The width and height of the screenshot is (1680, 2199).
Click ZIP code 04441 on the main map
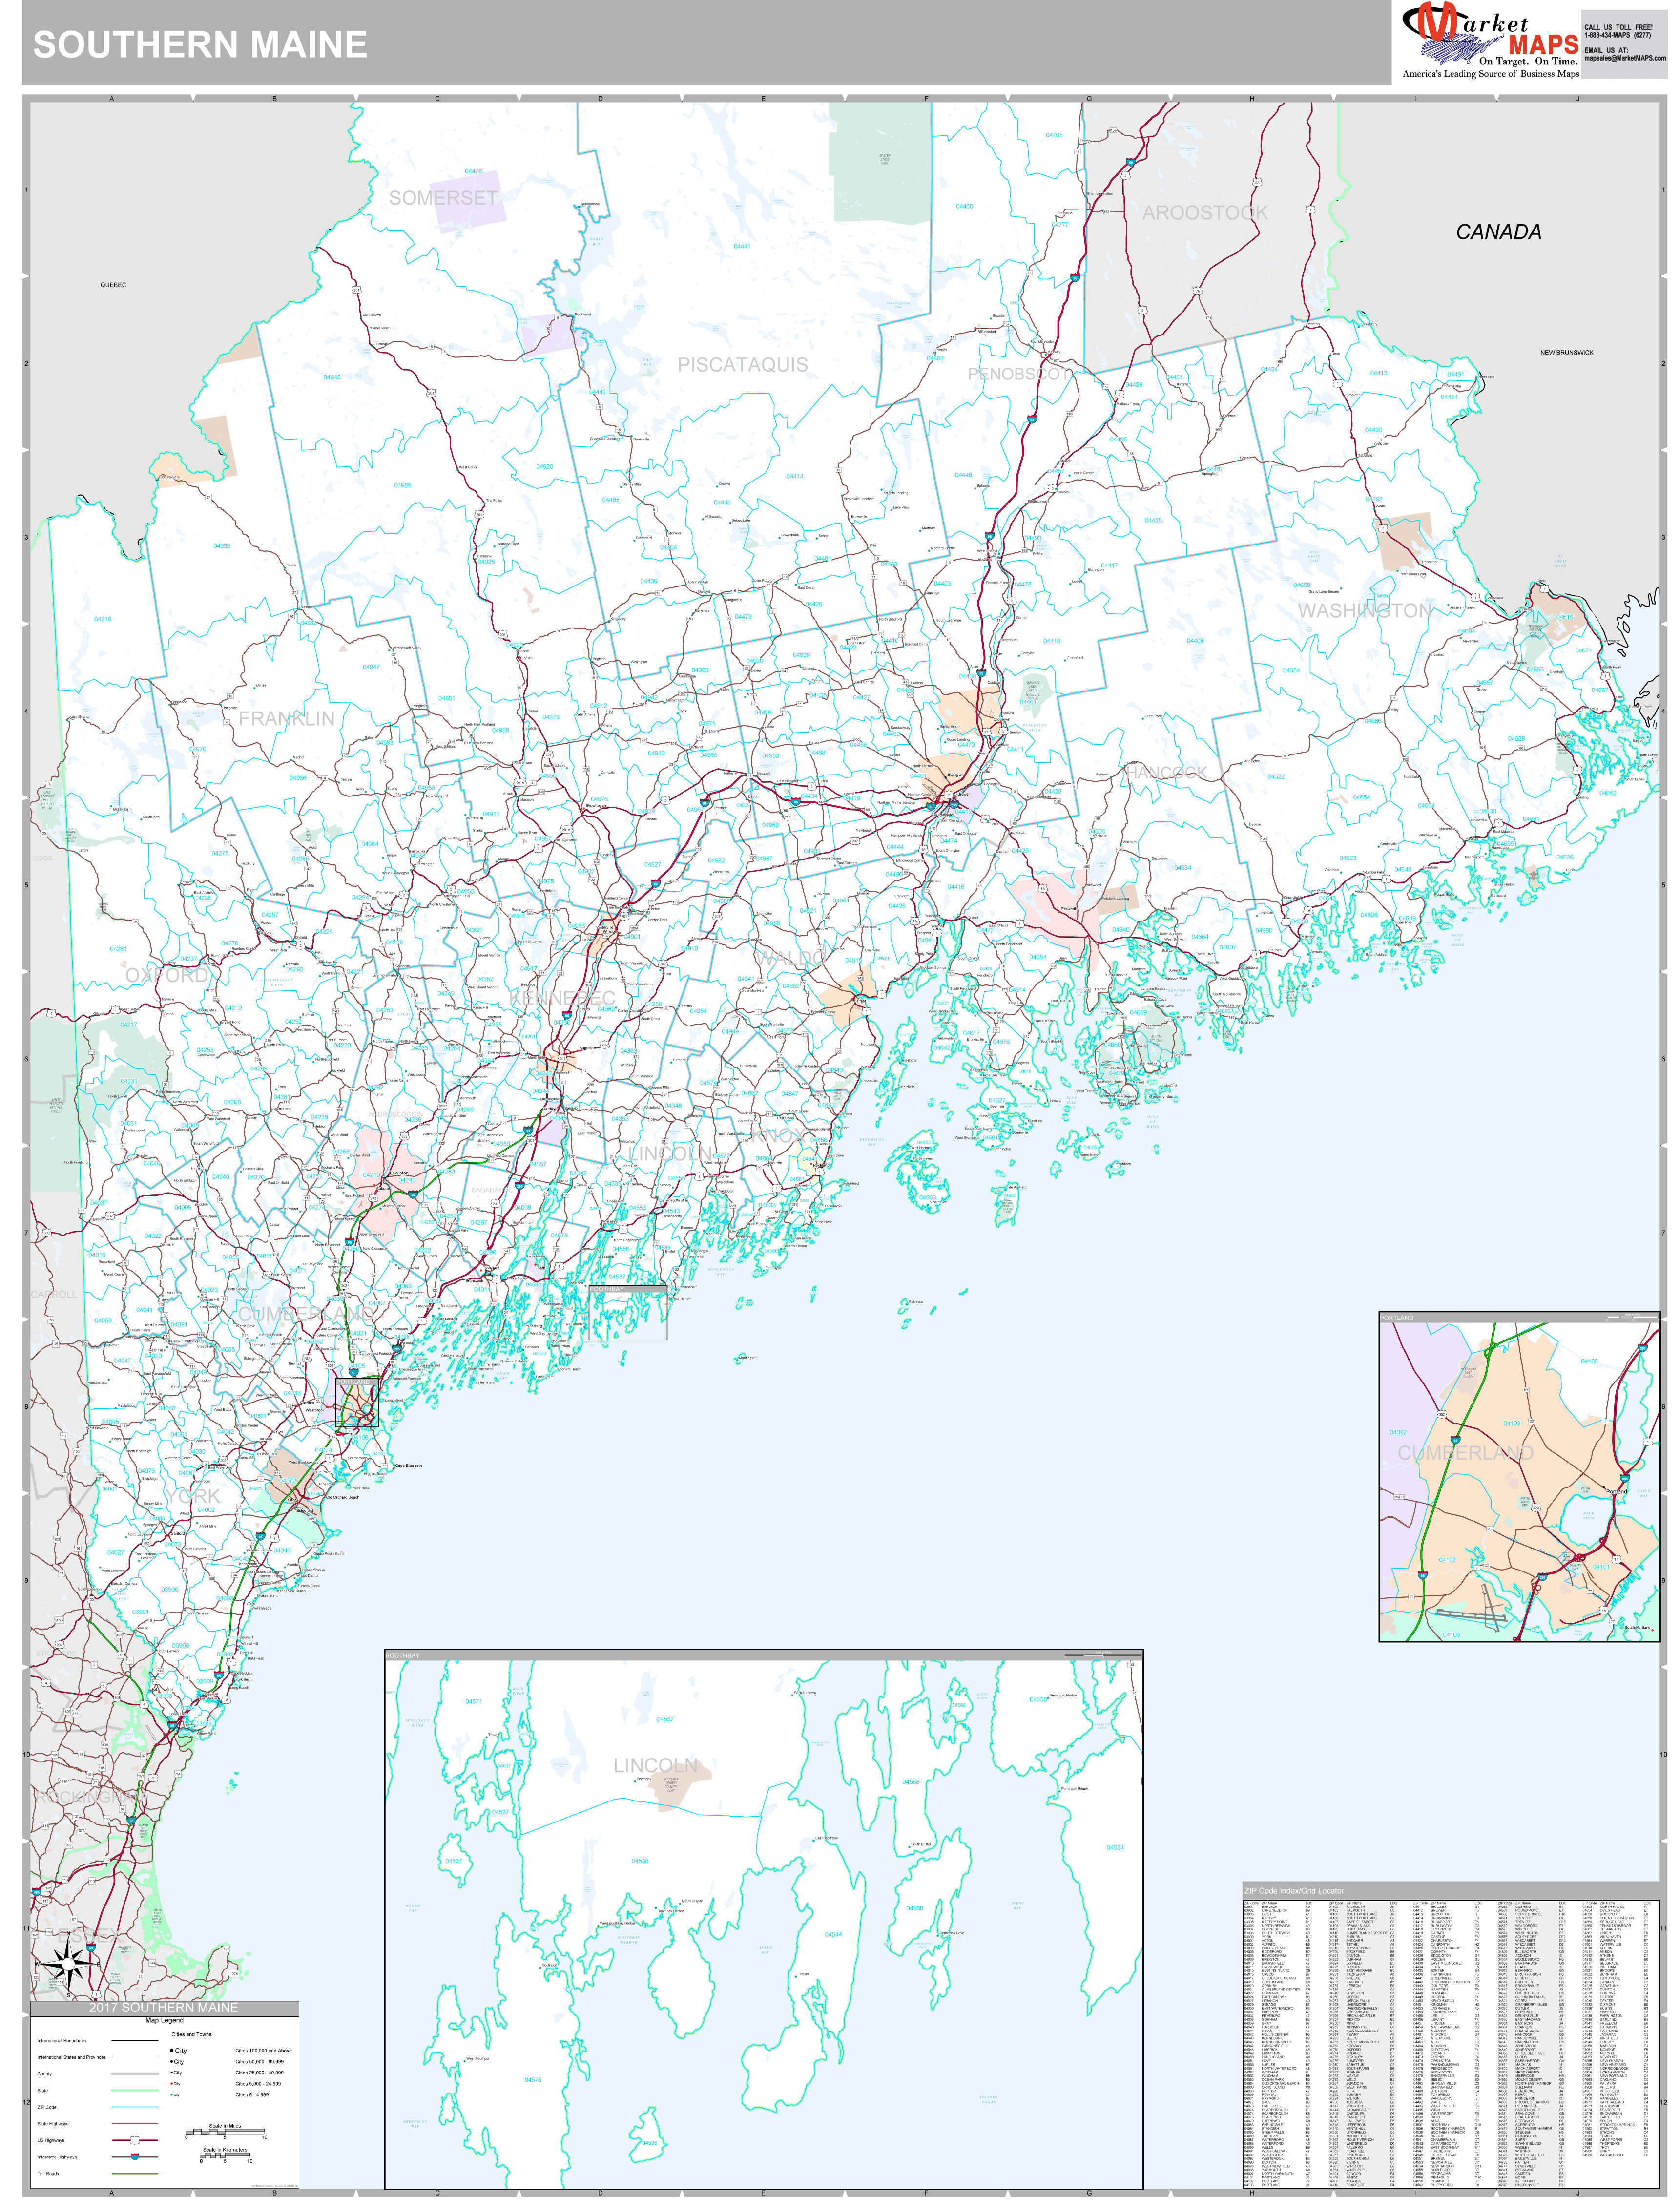pos(741,246)
